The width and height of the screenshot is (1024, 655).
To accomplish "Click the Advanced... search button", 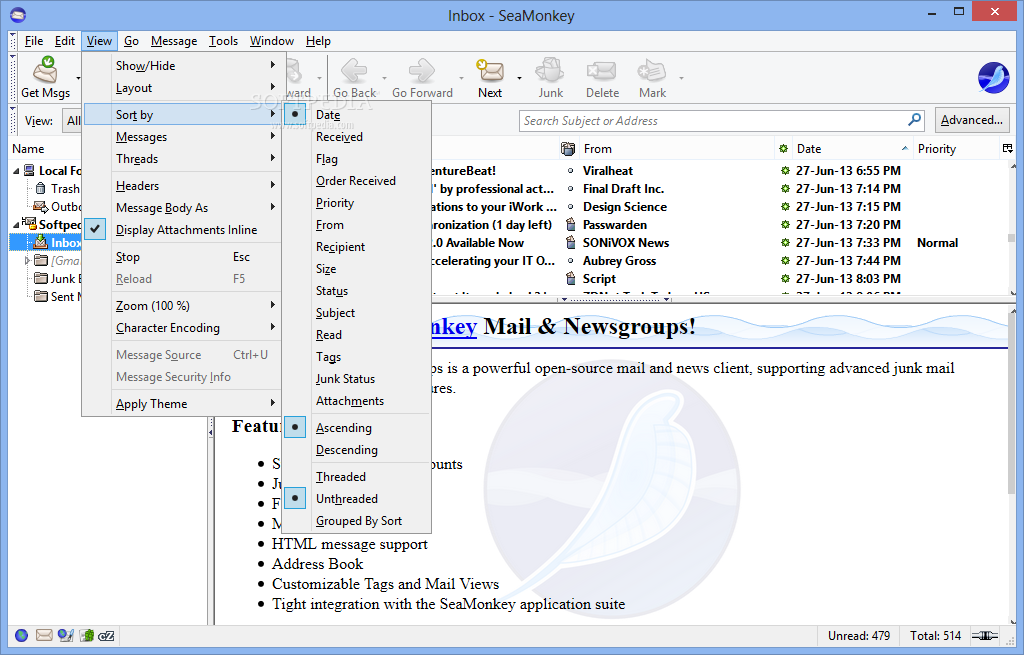I will pos(972,120).
